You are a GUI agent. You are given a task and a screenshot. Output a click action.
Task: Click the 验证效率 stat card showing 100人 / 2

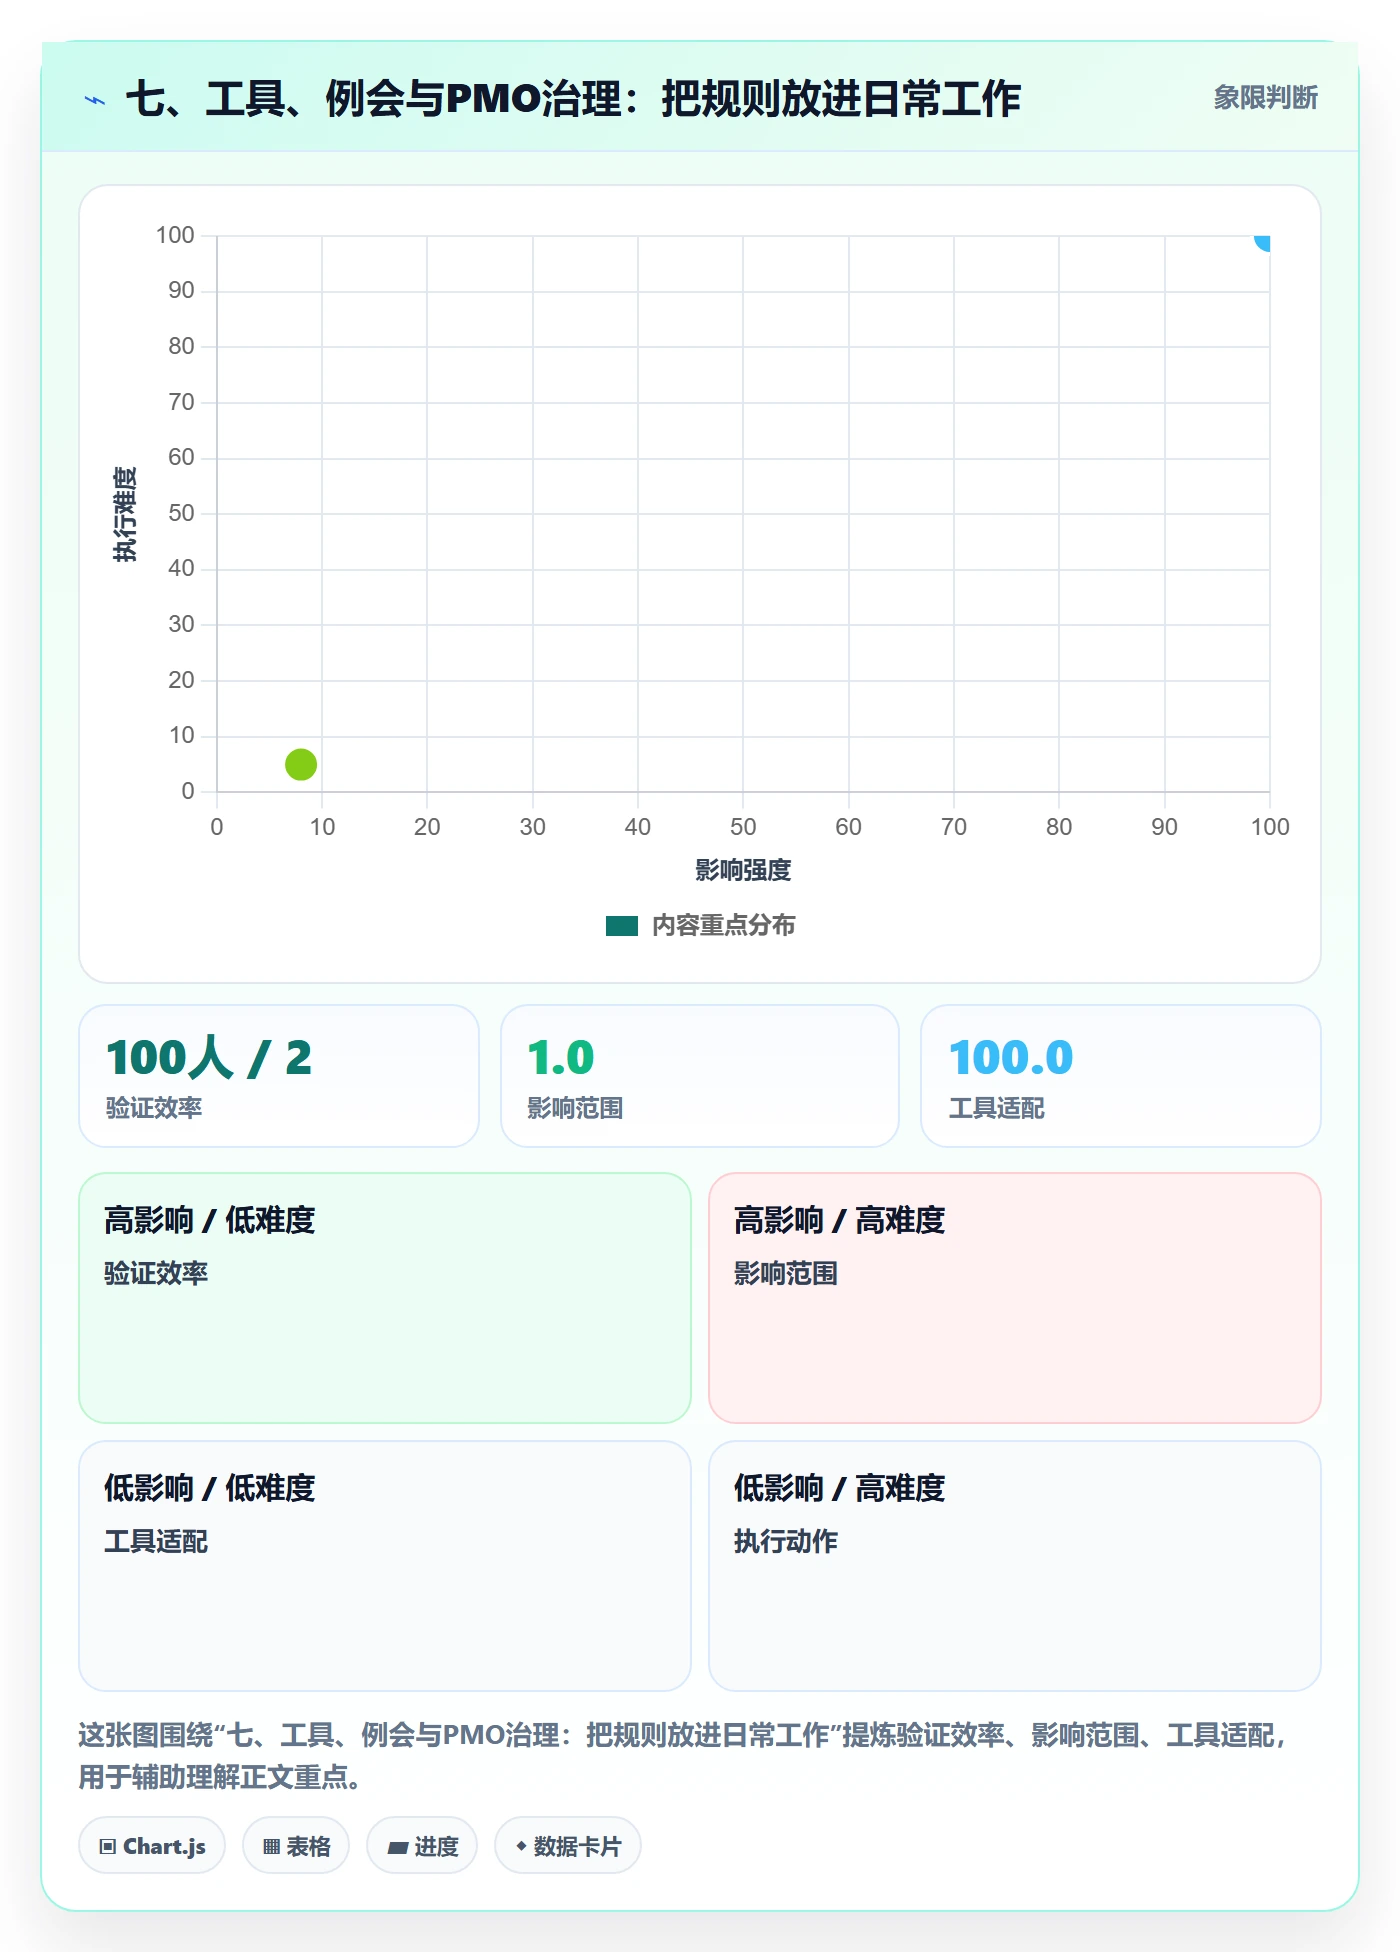click(279, 1076)
